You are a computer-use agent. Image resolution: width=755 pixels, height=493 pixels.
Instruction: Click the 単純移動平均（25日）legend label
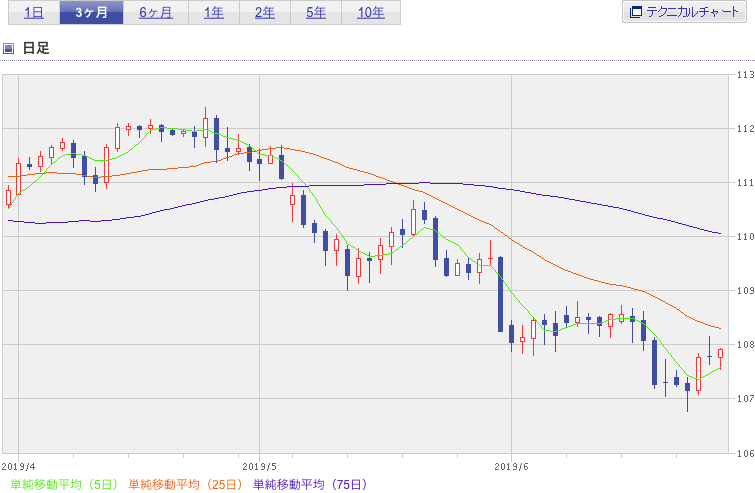coord(185,484)
